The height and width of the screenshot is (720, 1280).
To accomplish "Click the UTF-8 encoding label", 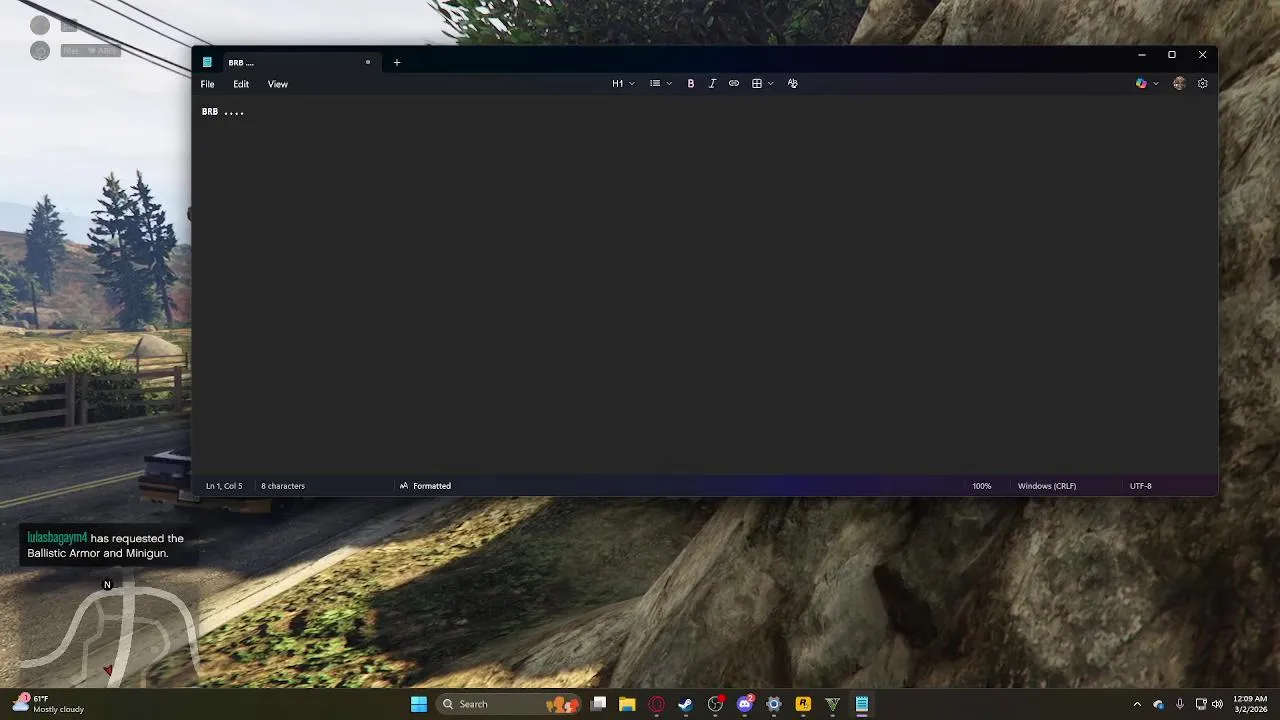I will (x=1141, y=486).
